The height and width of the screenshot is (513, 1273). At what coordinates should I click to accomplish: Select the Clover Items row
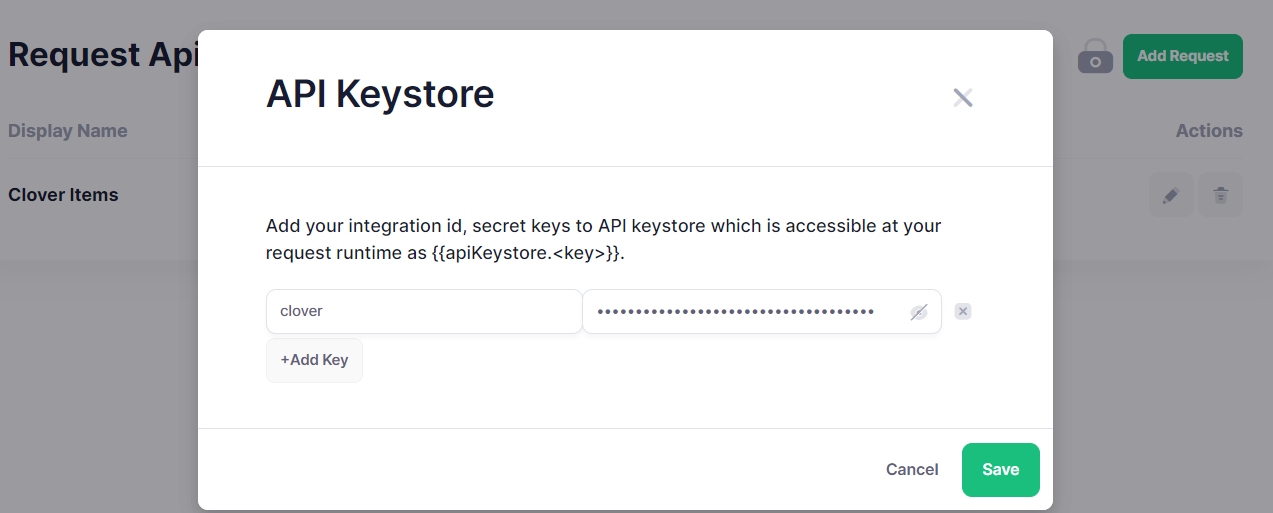pos(63,195)
